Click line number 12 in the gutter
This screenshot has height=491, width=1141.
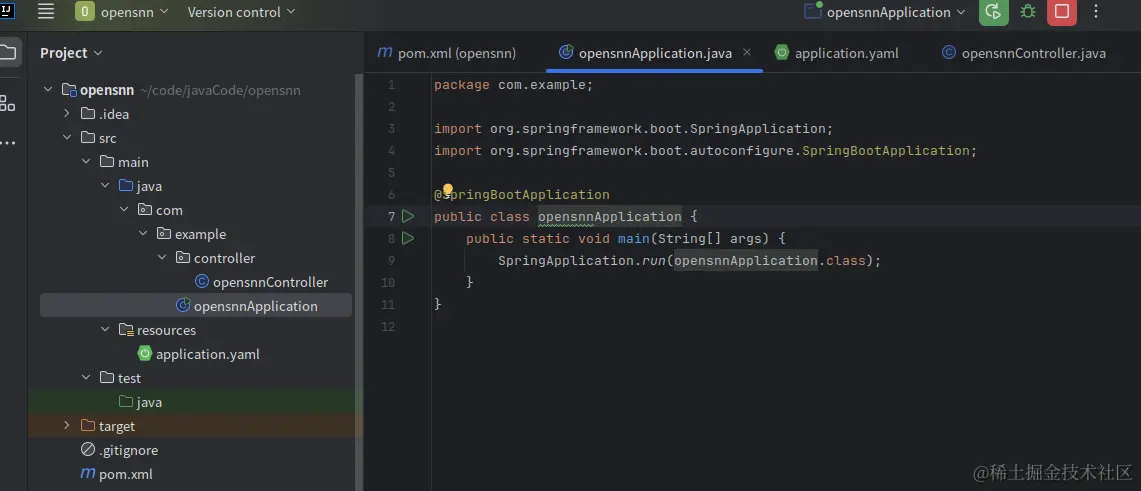tap(387, 327)
